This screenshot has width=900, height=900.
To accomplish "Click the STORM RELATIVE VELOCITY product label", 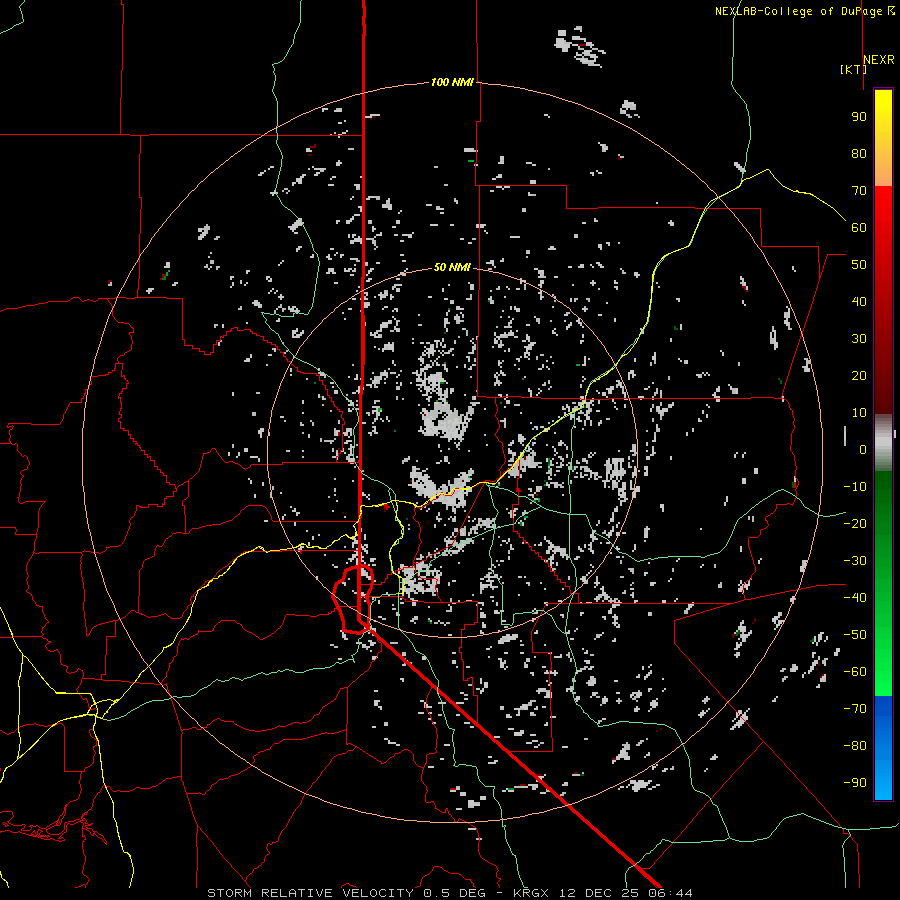I will [x=310, y=893].
